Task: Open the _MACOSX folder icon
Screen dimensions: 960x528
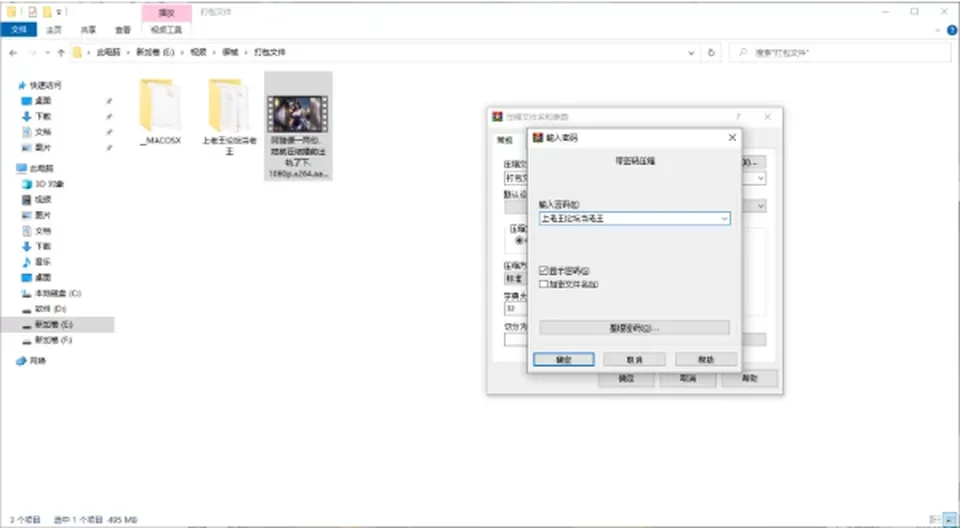Action: pyautogui.click(x=160, y=105)
